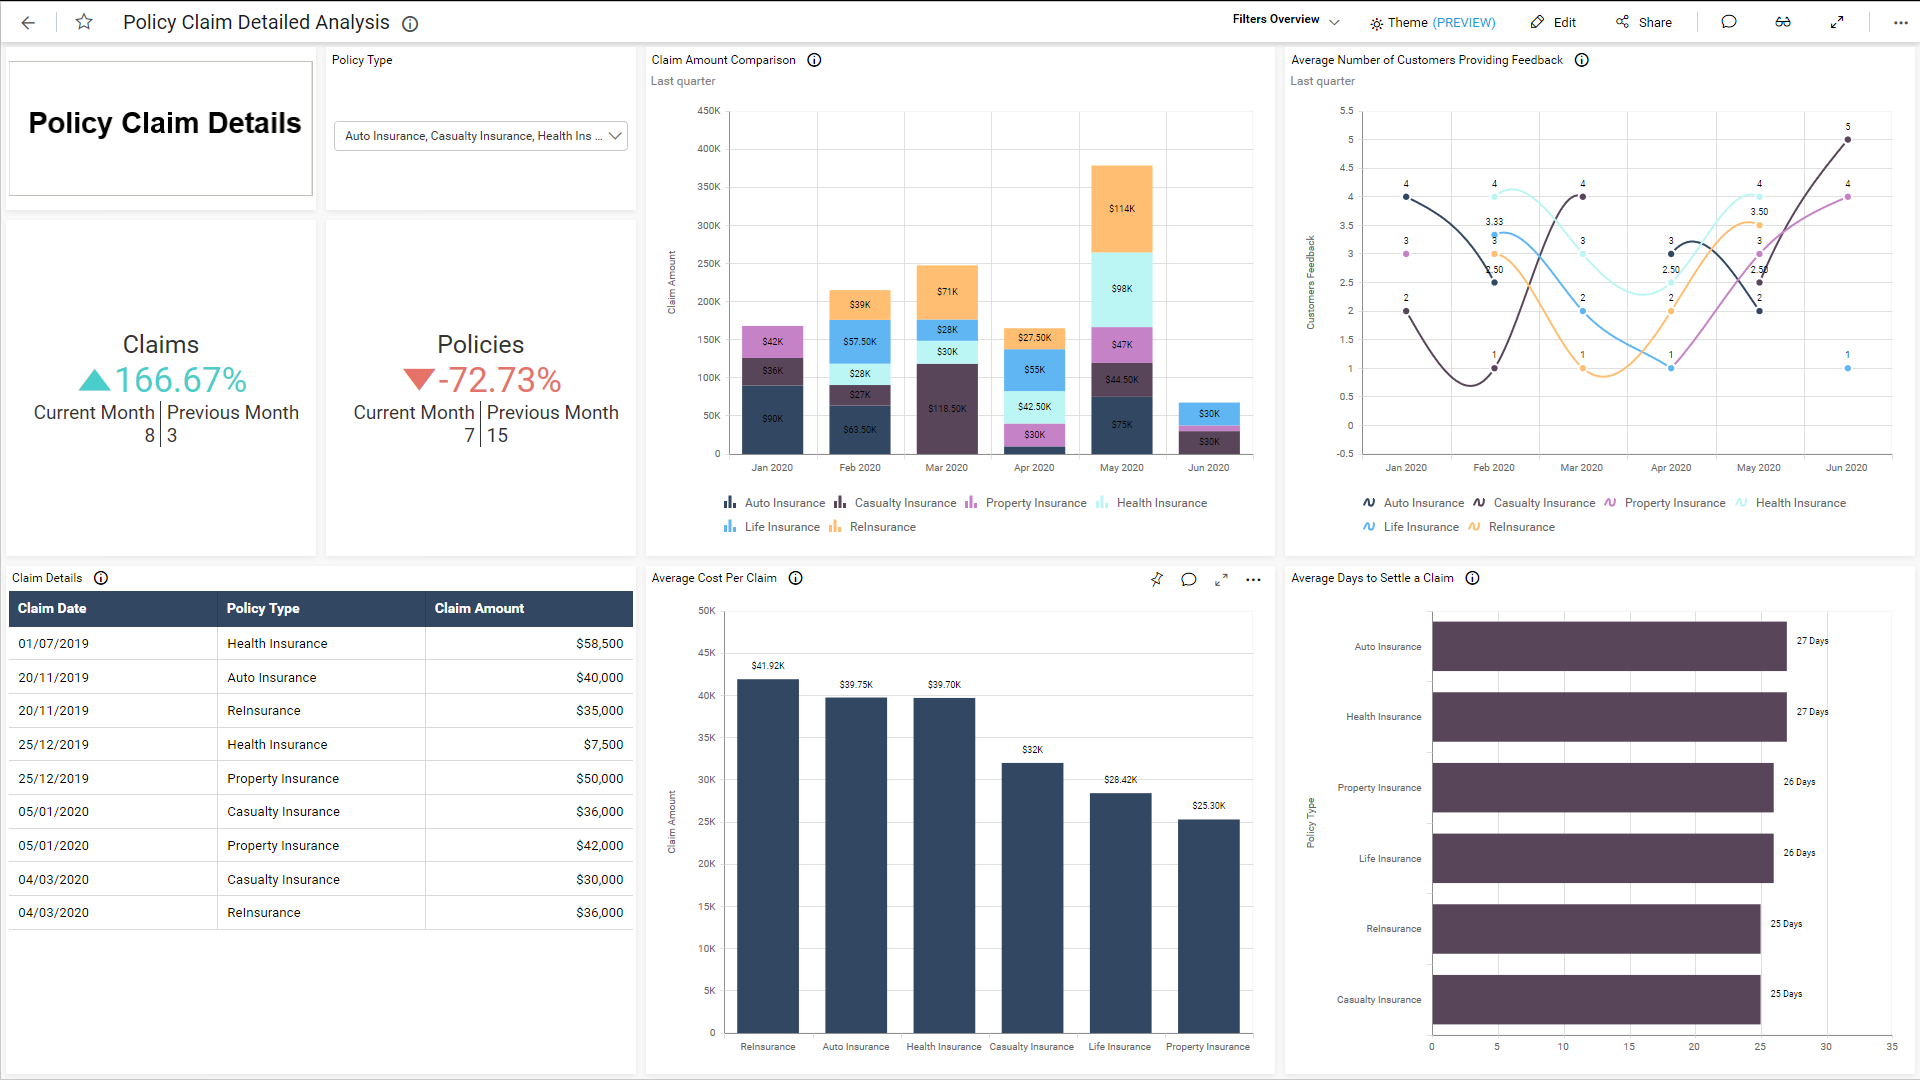
Task: Open the top-right ellipsis options menu
Action: click(1900, 22)
